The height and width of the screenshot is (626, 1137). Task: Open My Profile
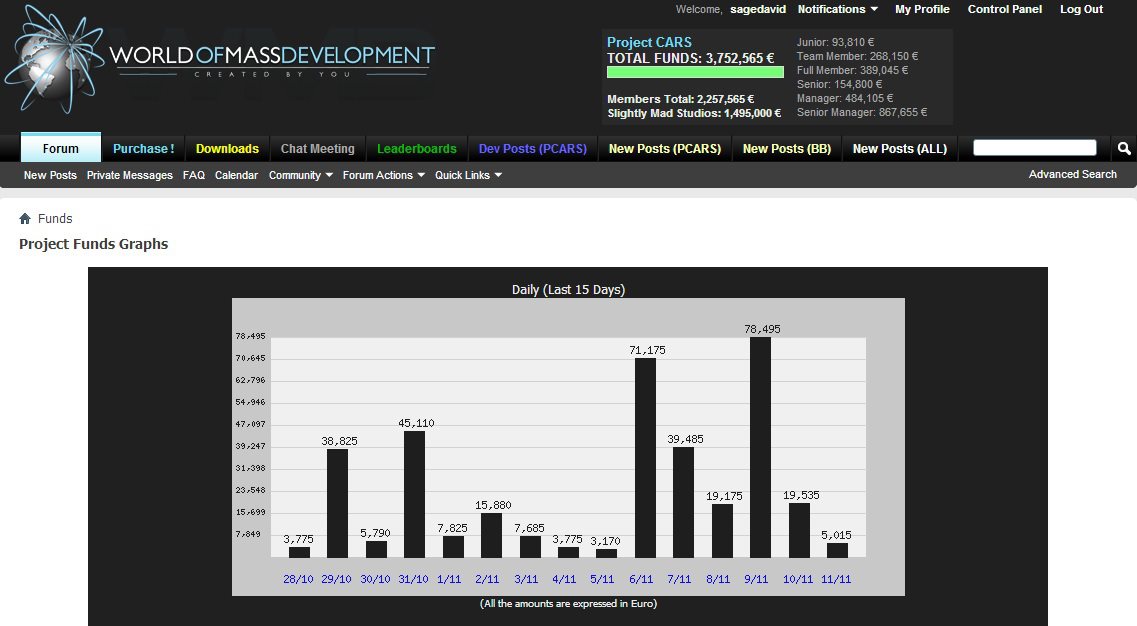pos(922,9)
